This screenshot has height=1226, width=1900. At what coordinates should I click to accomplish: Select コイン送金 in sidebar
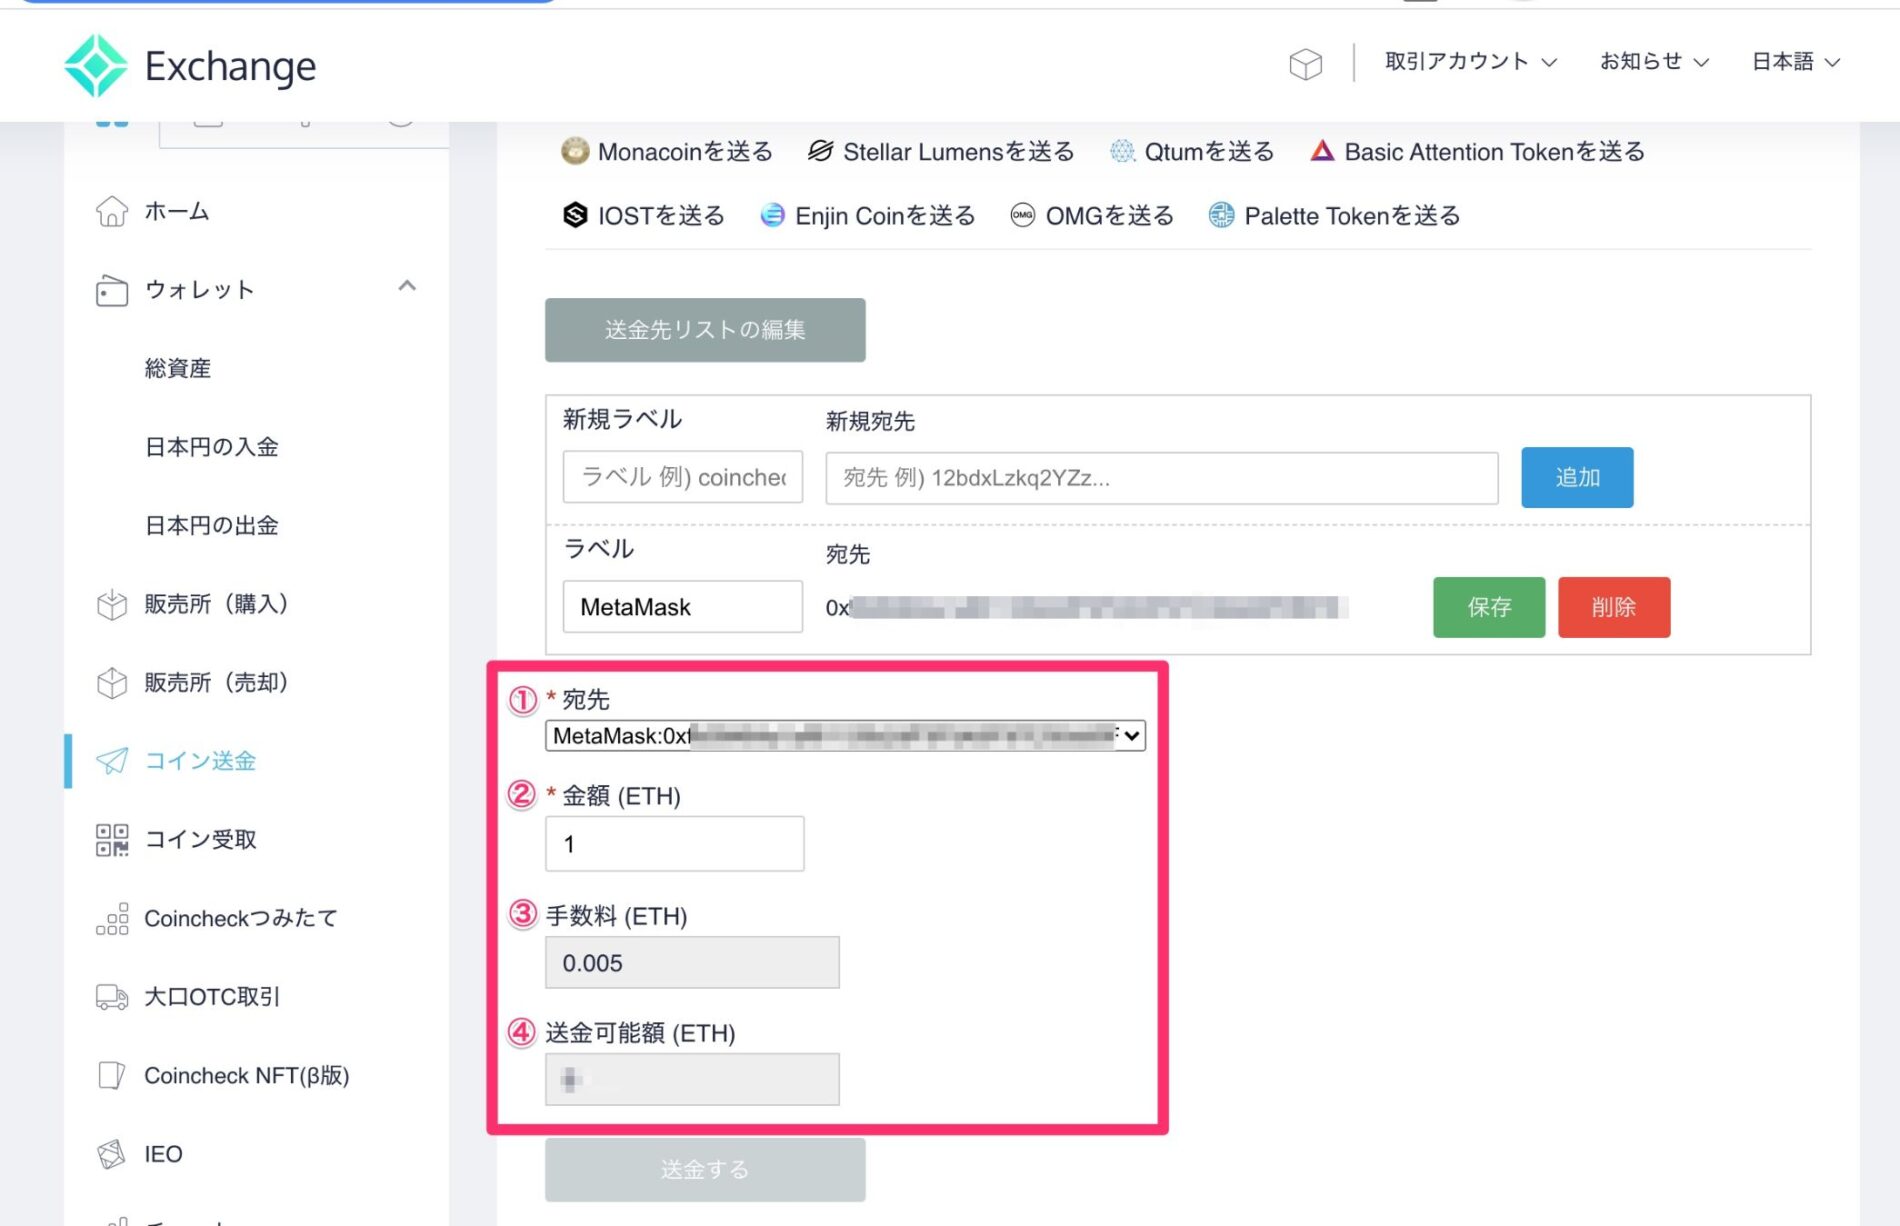point(201,761)
